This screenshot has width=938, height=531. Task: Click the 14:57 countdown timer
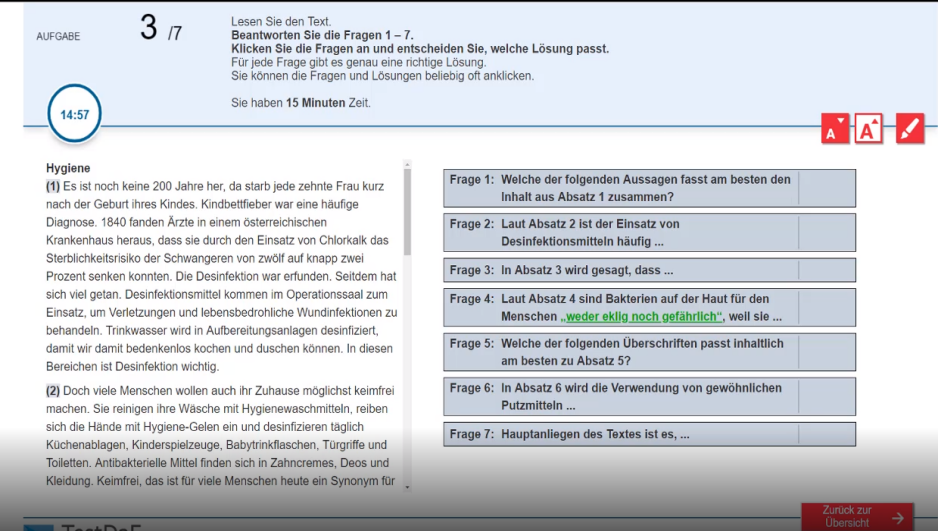74,114
